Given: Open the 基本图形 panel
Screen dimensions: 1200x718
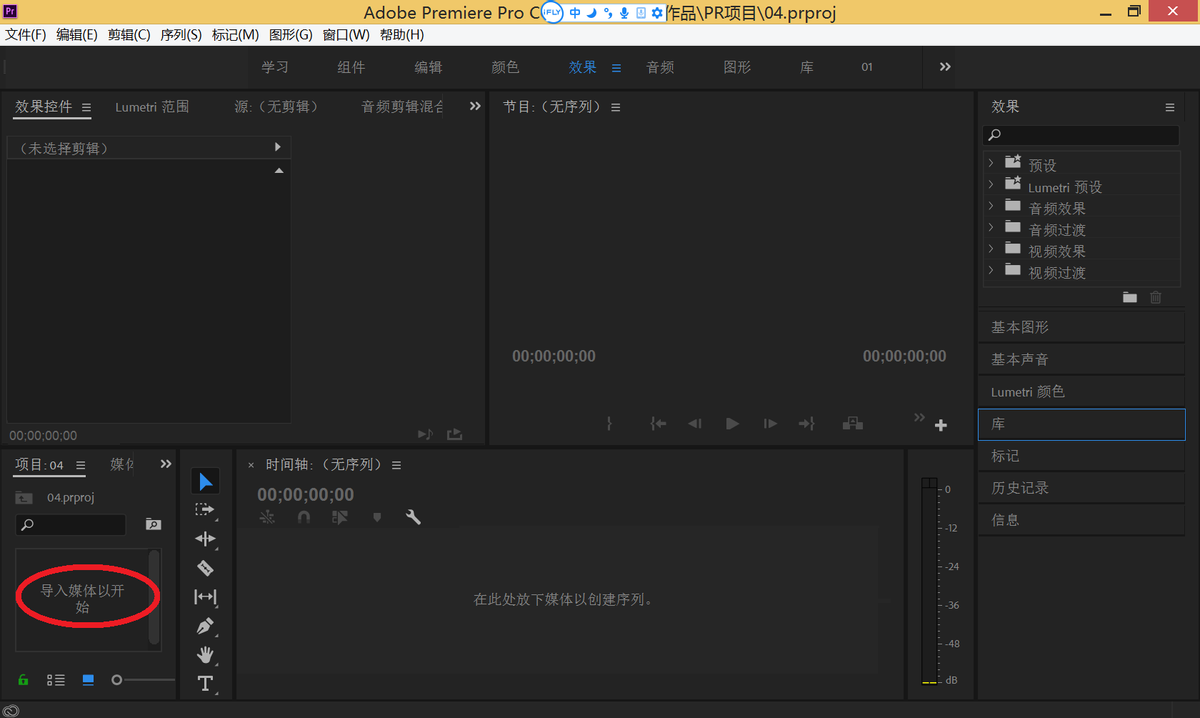Looking at the screenshot, I should pyautogui.click(x=1081, y=327).
